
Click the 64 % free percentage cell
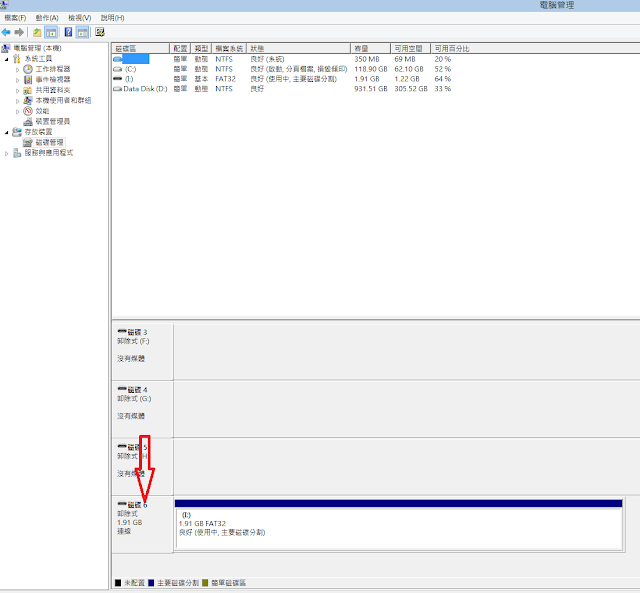click(x=442, y=79)
